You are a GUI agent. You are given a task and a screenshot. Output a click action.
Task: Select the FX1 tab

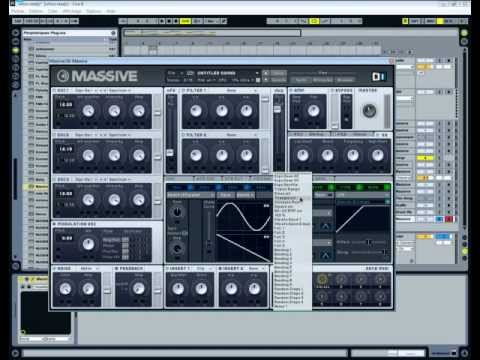pyautogui.click(x=308, y=134)
